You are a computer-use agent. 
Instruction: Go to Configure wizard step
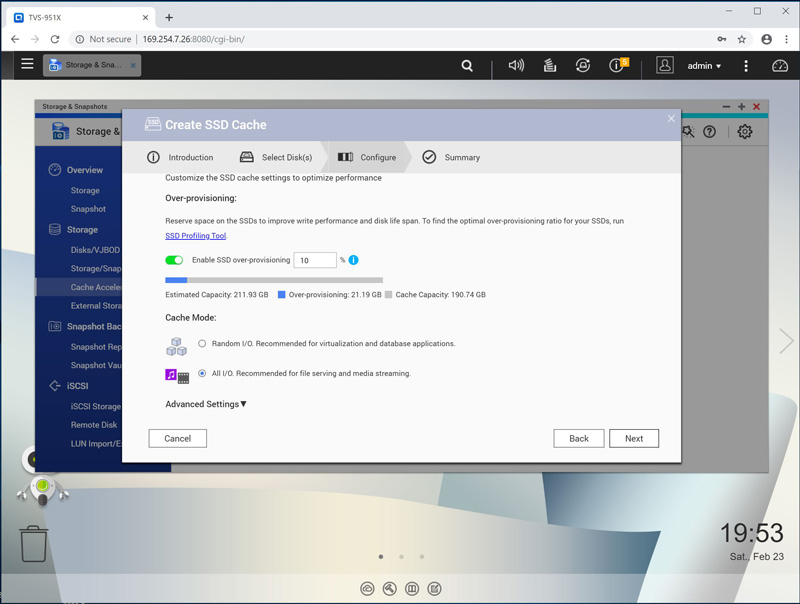[367, 157]
